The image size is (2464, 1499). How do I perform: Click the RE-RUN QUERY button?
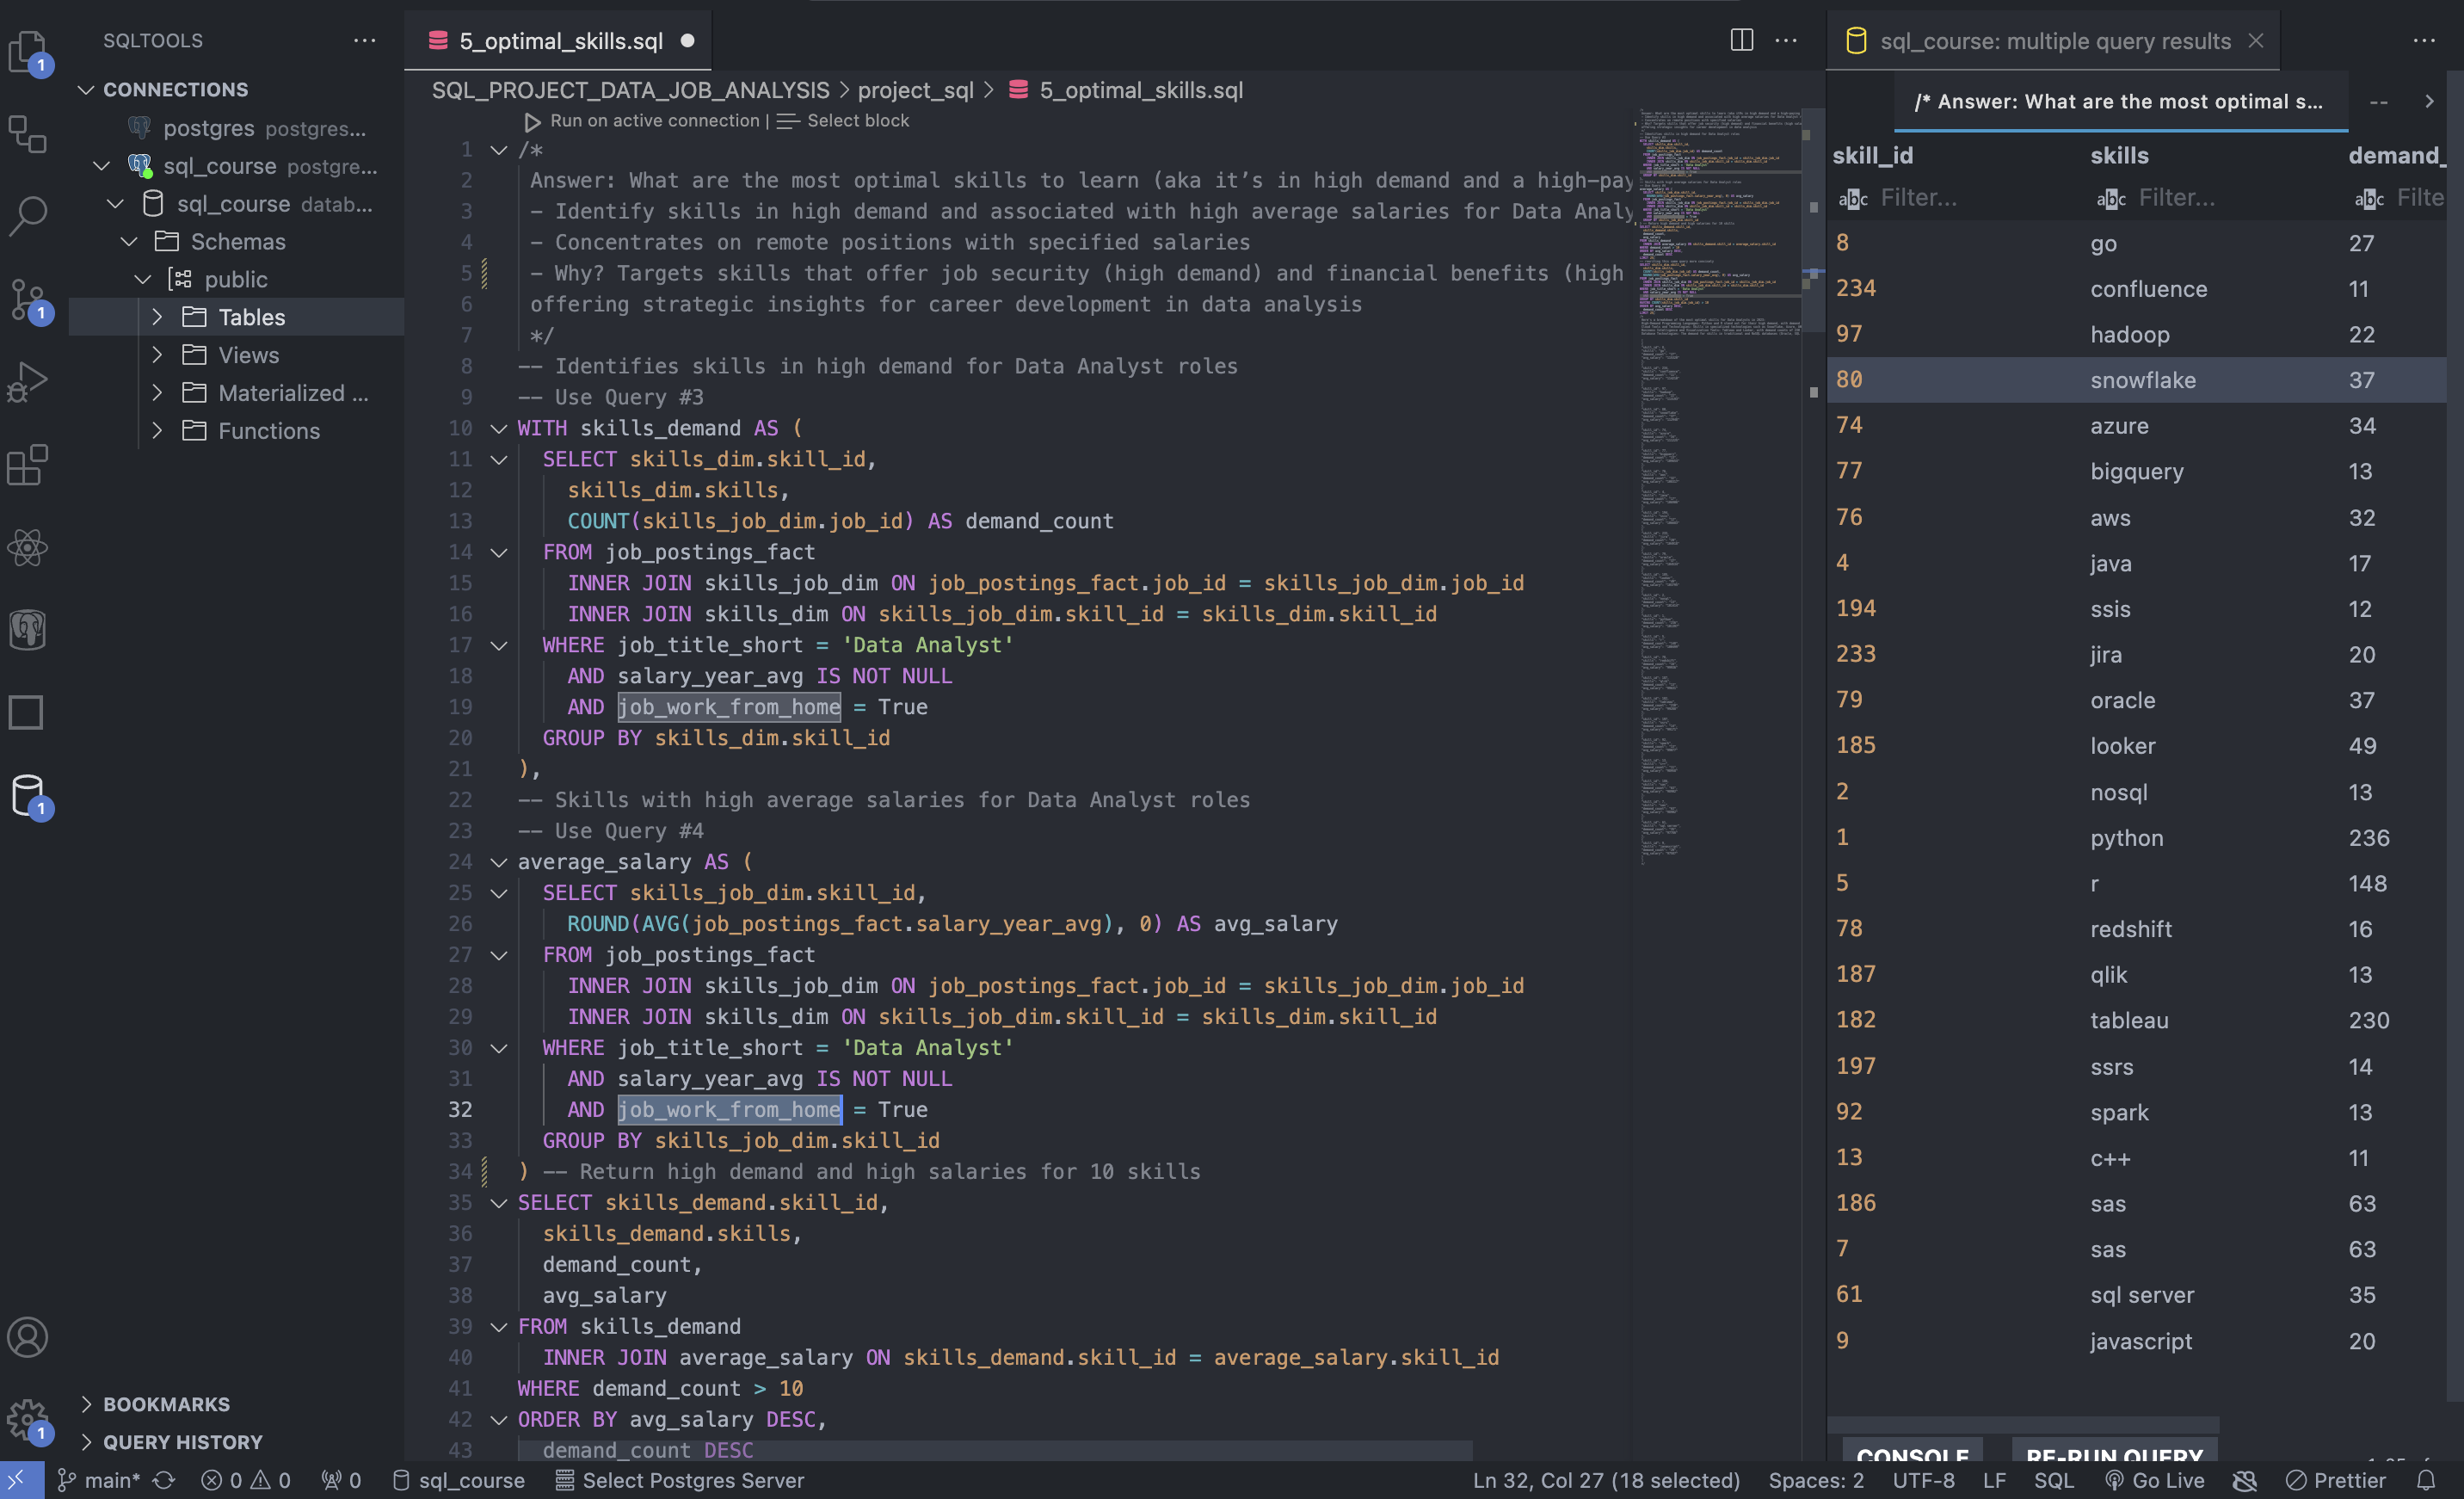2114,1452
